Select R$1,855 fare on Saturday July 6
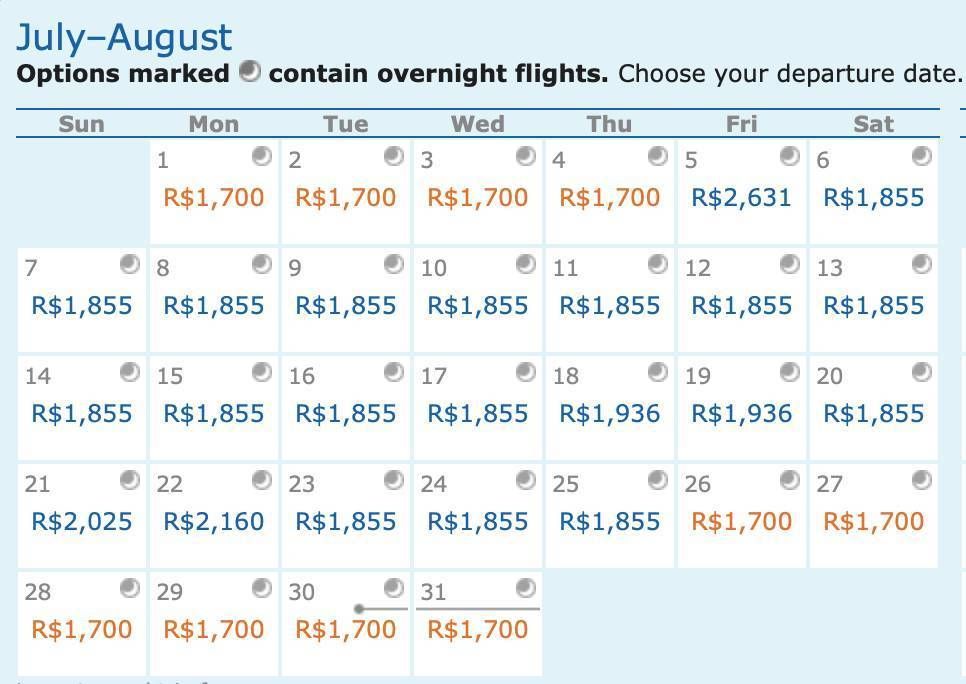This screenshot has height=684, width=966. (x=874, y=198)
